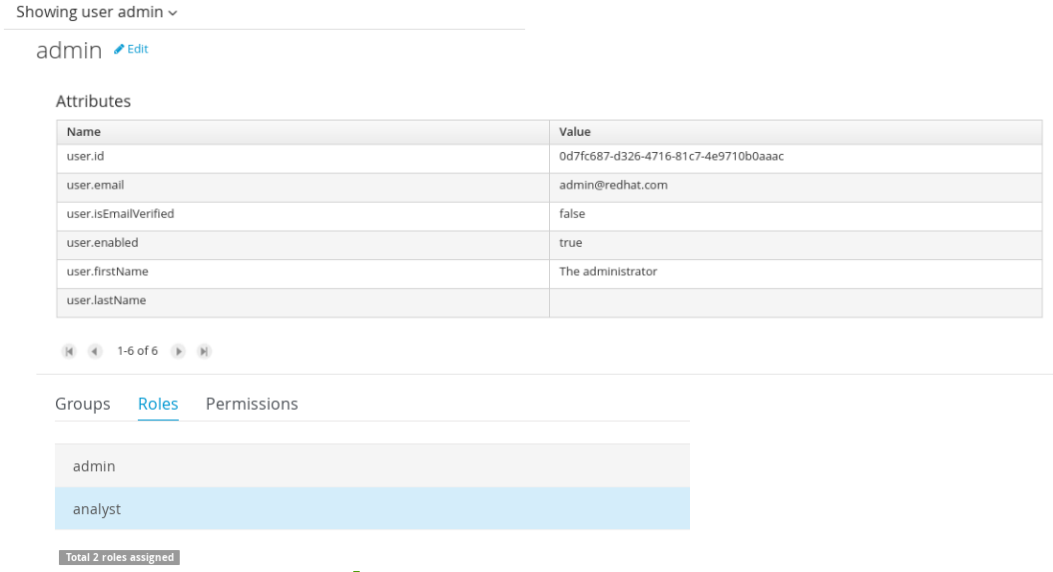
Task: Select the Roles tab
Action: click(x=158, y=404)
